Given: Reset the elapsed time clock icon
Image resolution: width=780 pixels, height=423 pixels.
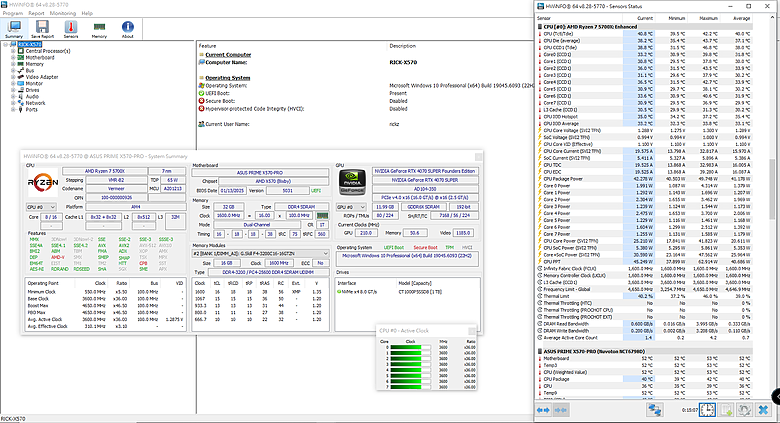Looking at the screenshot, I should [707, 410].
